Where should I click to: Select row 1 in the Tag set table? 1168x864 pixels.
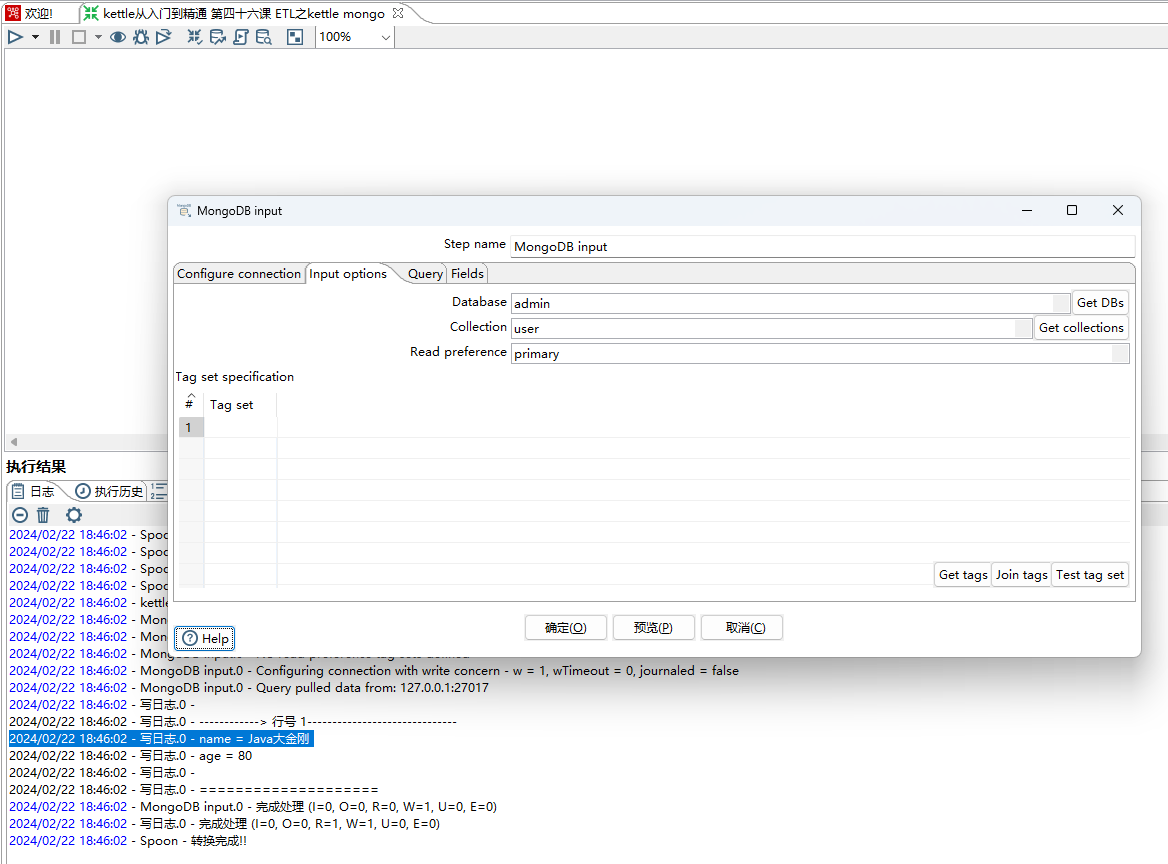click(x=190, y=427)
